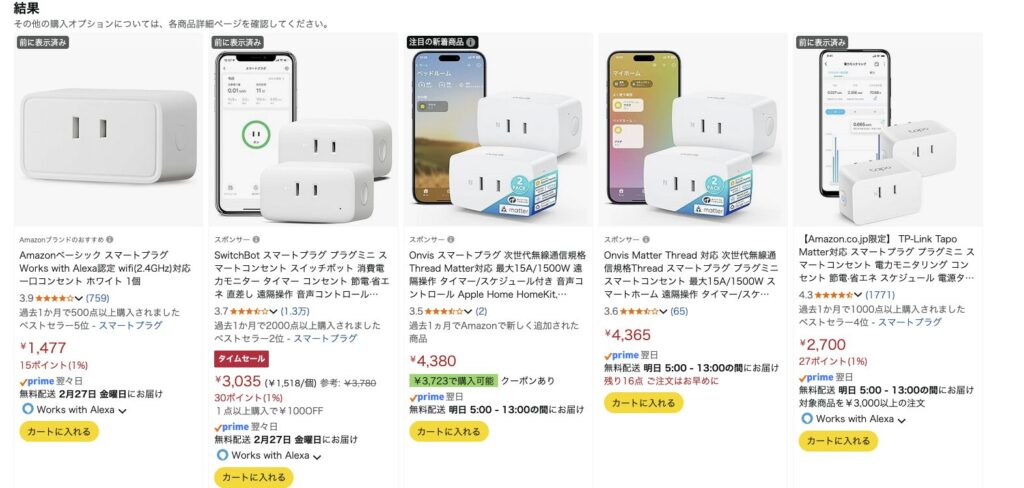Expand Works with Alexa chevron on Amazonベーシック

[x=122, y=411]
